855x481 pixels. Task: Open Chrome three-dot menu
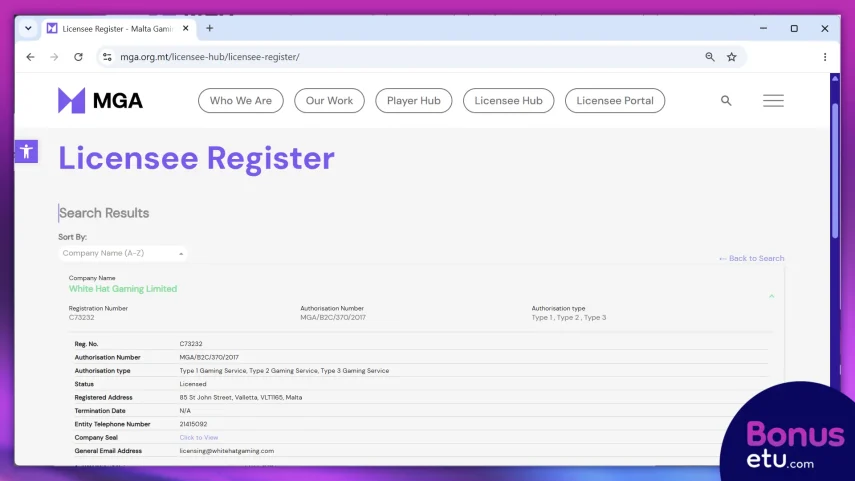click(x=825, y=57)
